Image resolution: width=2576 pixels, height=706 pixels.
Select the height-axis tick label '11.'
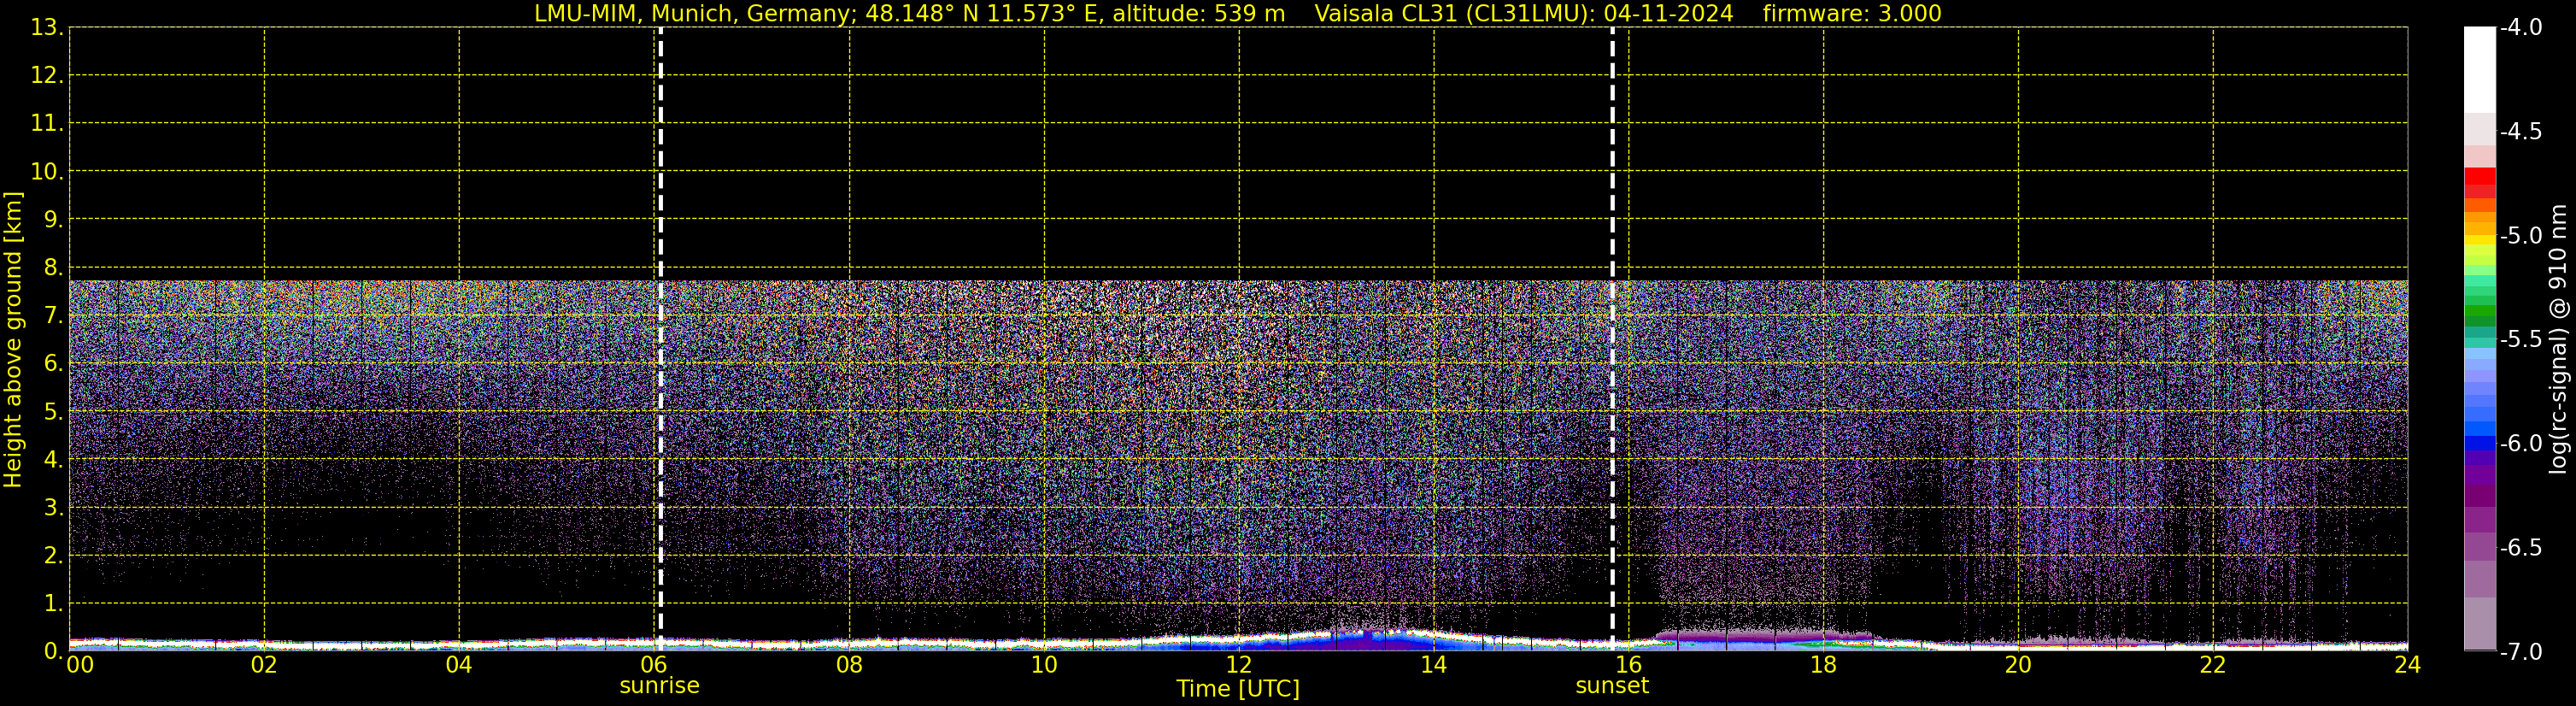[47, 123]
